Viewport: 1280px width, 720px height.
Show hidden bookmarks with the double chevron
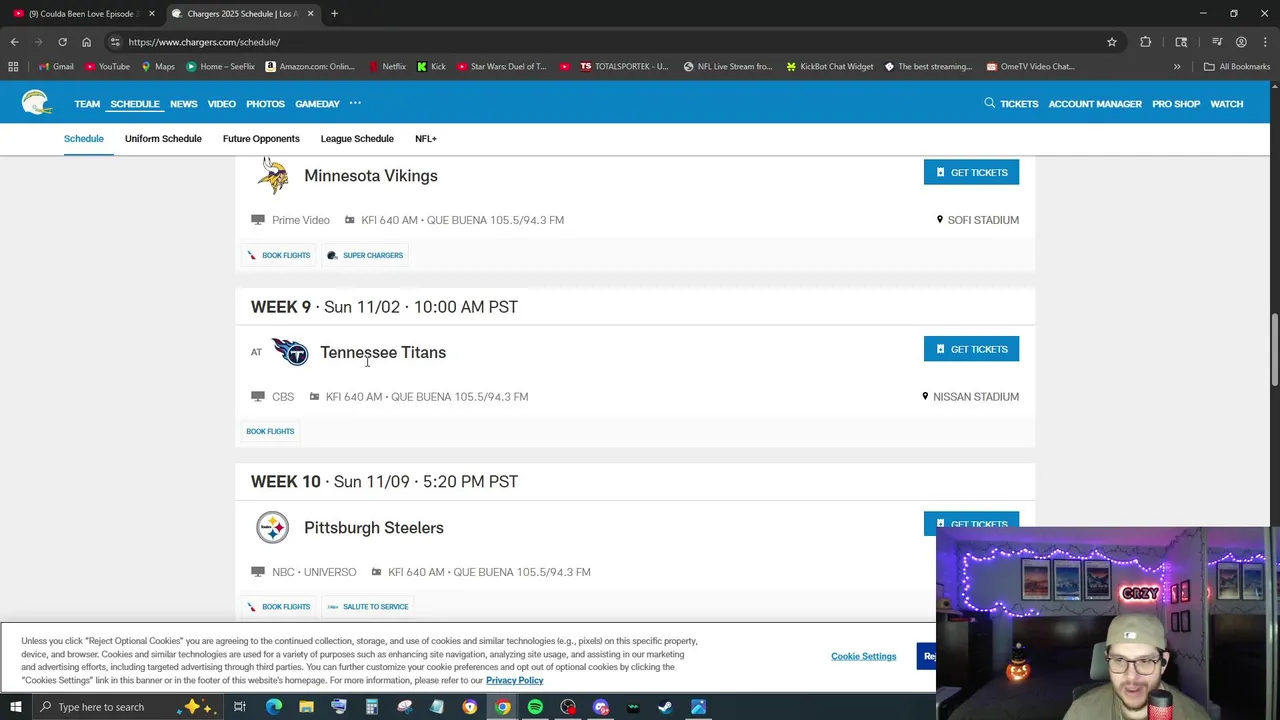click(1177, 66)
